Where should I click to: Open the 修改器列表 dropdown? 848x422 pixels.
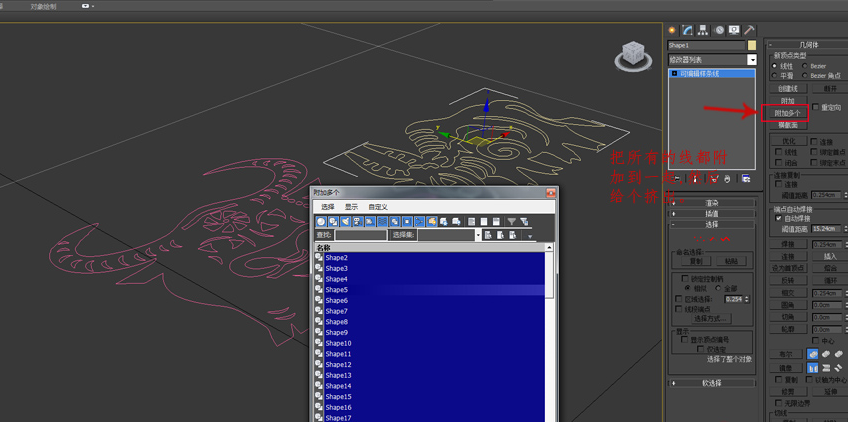(752, 60)
